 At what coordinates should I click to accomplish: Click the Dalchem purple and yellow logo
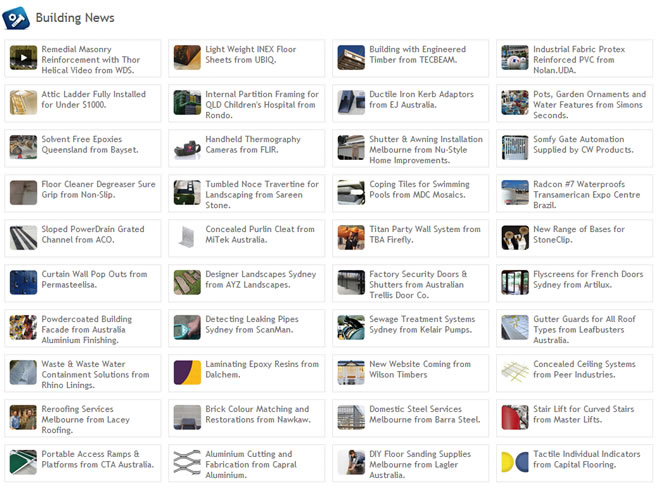point(187,372)
